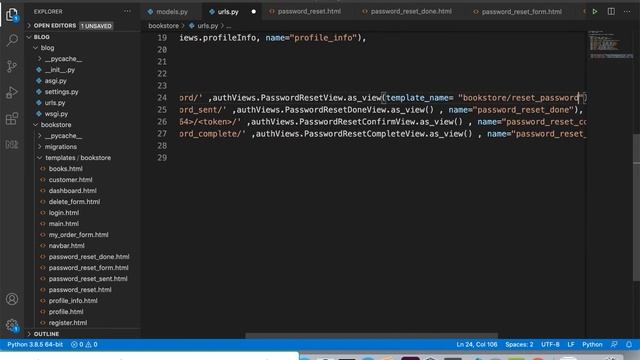Click the Split Editor icon
This screenshot has height=360, width=640.
click(x=611, y=11)
